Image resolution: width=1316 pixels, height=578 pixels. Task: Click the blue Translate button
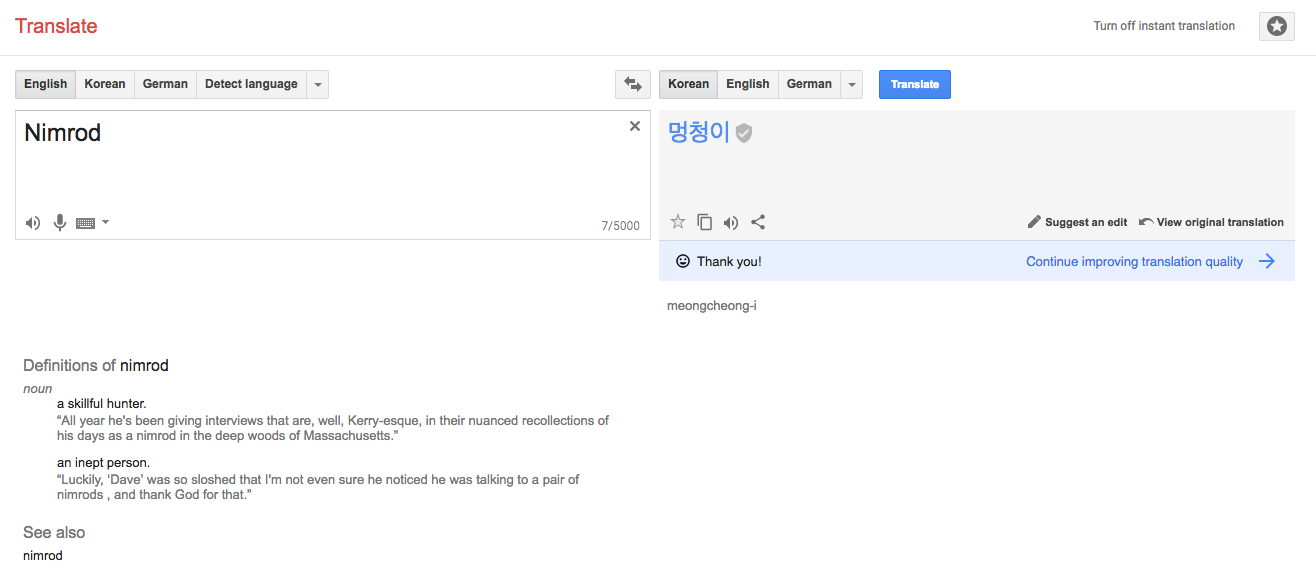[x=915, y=84]
